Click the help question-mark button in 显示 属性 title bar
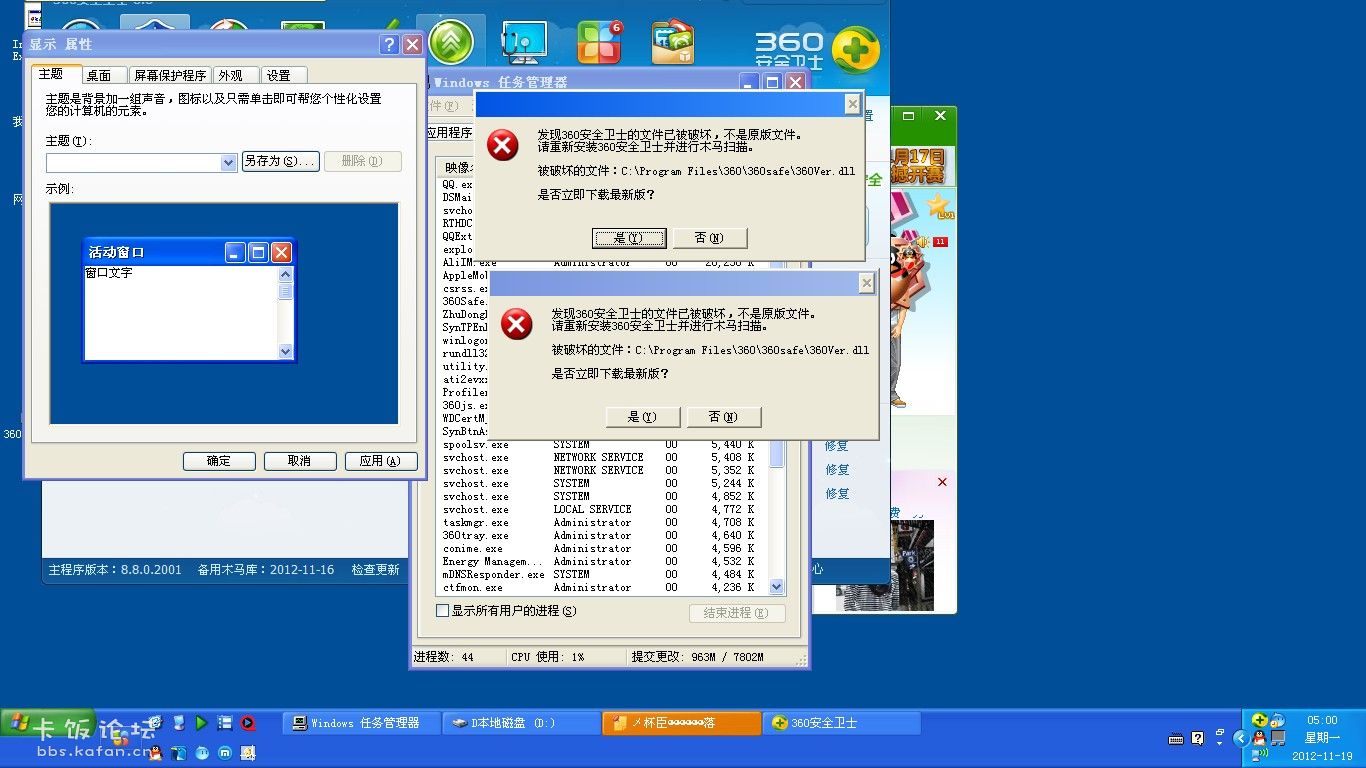1366x768 pixels. 389,44
